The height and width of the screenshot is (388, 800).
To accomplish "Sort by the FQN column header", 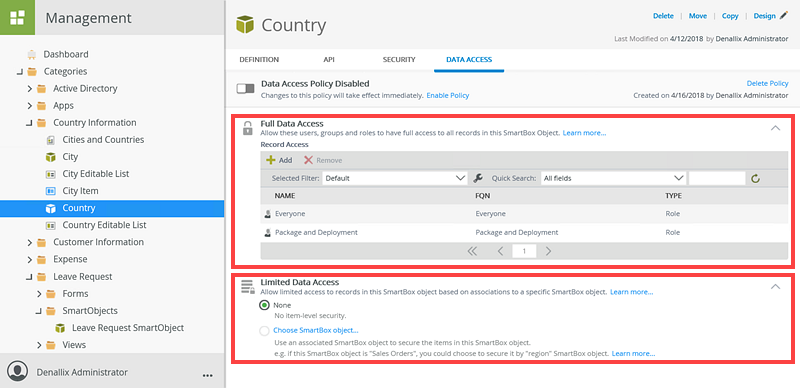I will click(x=483, y=196).
